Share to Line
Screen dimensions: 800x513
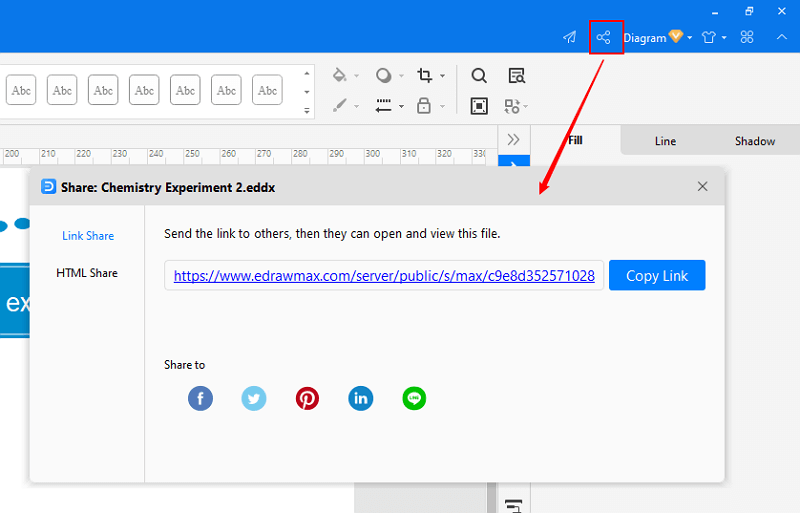[414, 398]
